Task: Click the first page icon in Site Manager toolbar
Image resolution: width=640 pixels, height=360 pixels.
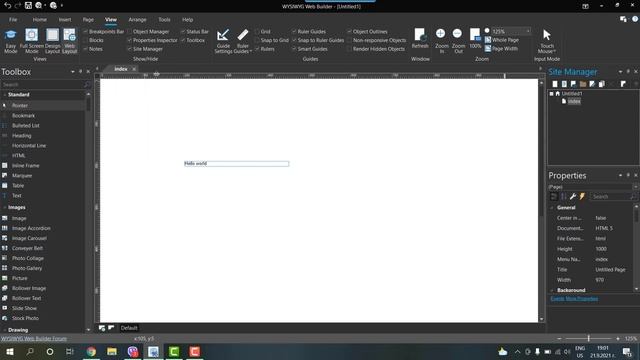Action: coord(555,84)
